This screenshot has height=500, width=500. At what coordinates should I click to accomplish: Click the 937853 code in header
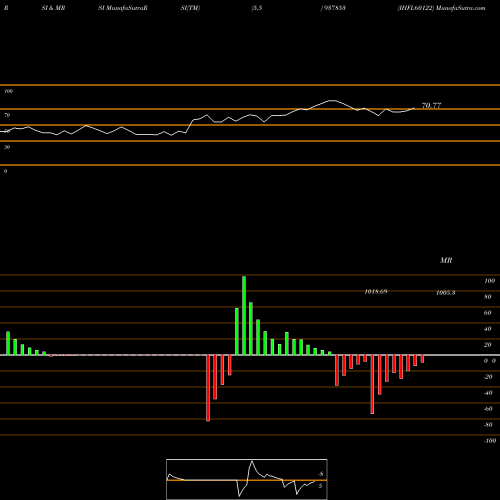(x=334, y=8)
